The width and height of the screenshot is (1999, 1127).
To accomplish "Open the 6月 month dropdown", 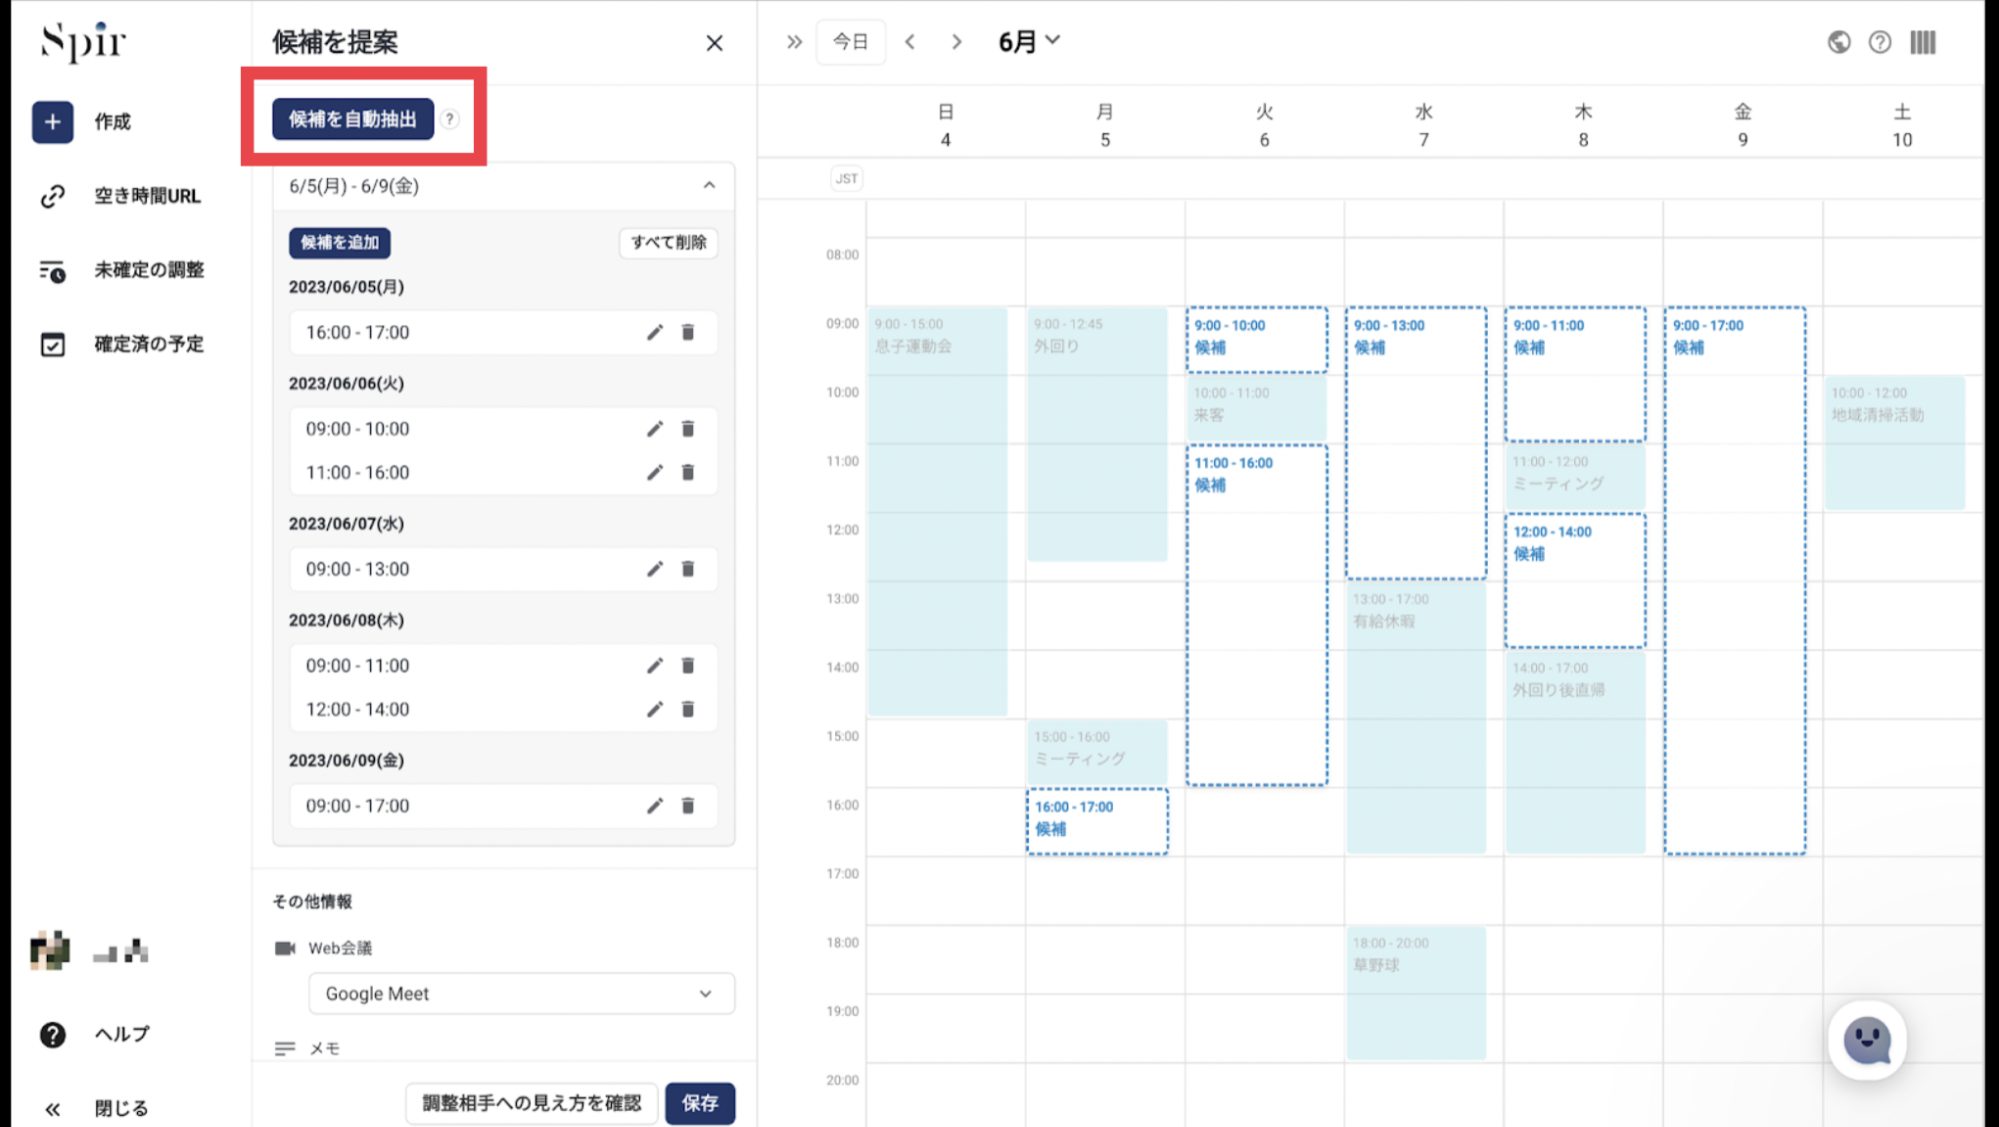I will (1028, 42).
